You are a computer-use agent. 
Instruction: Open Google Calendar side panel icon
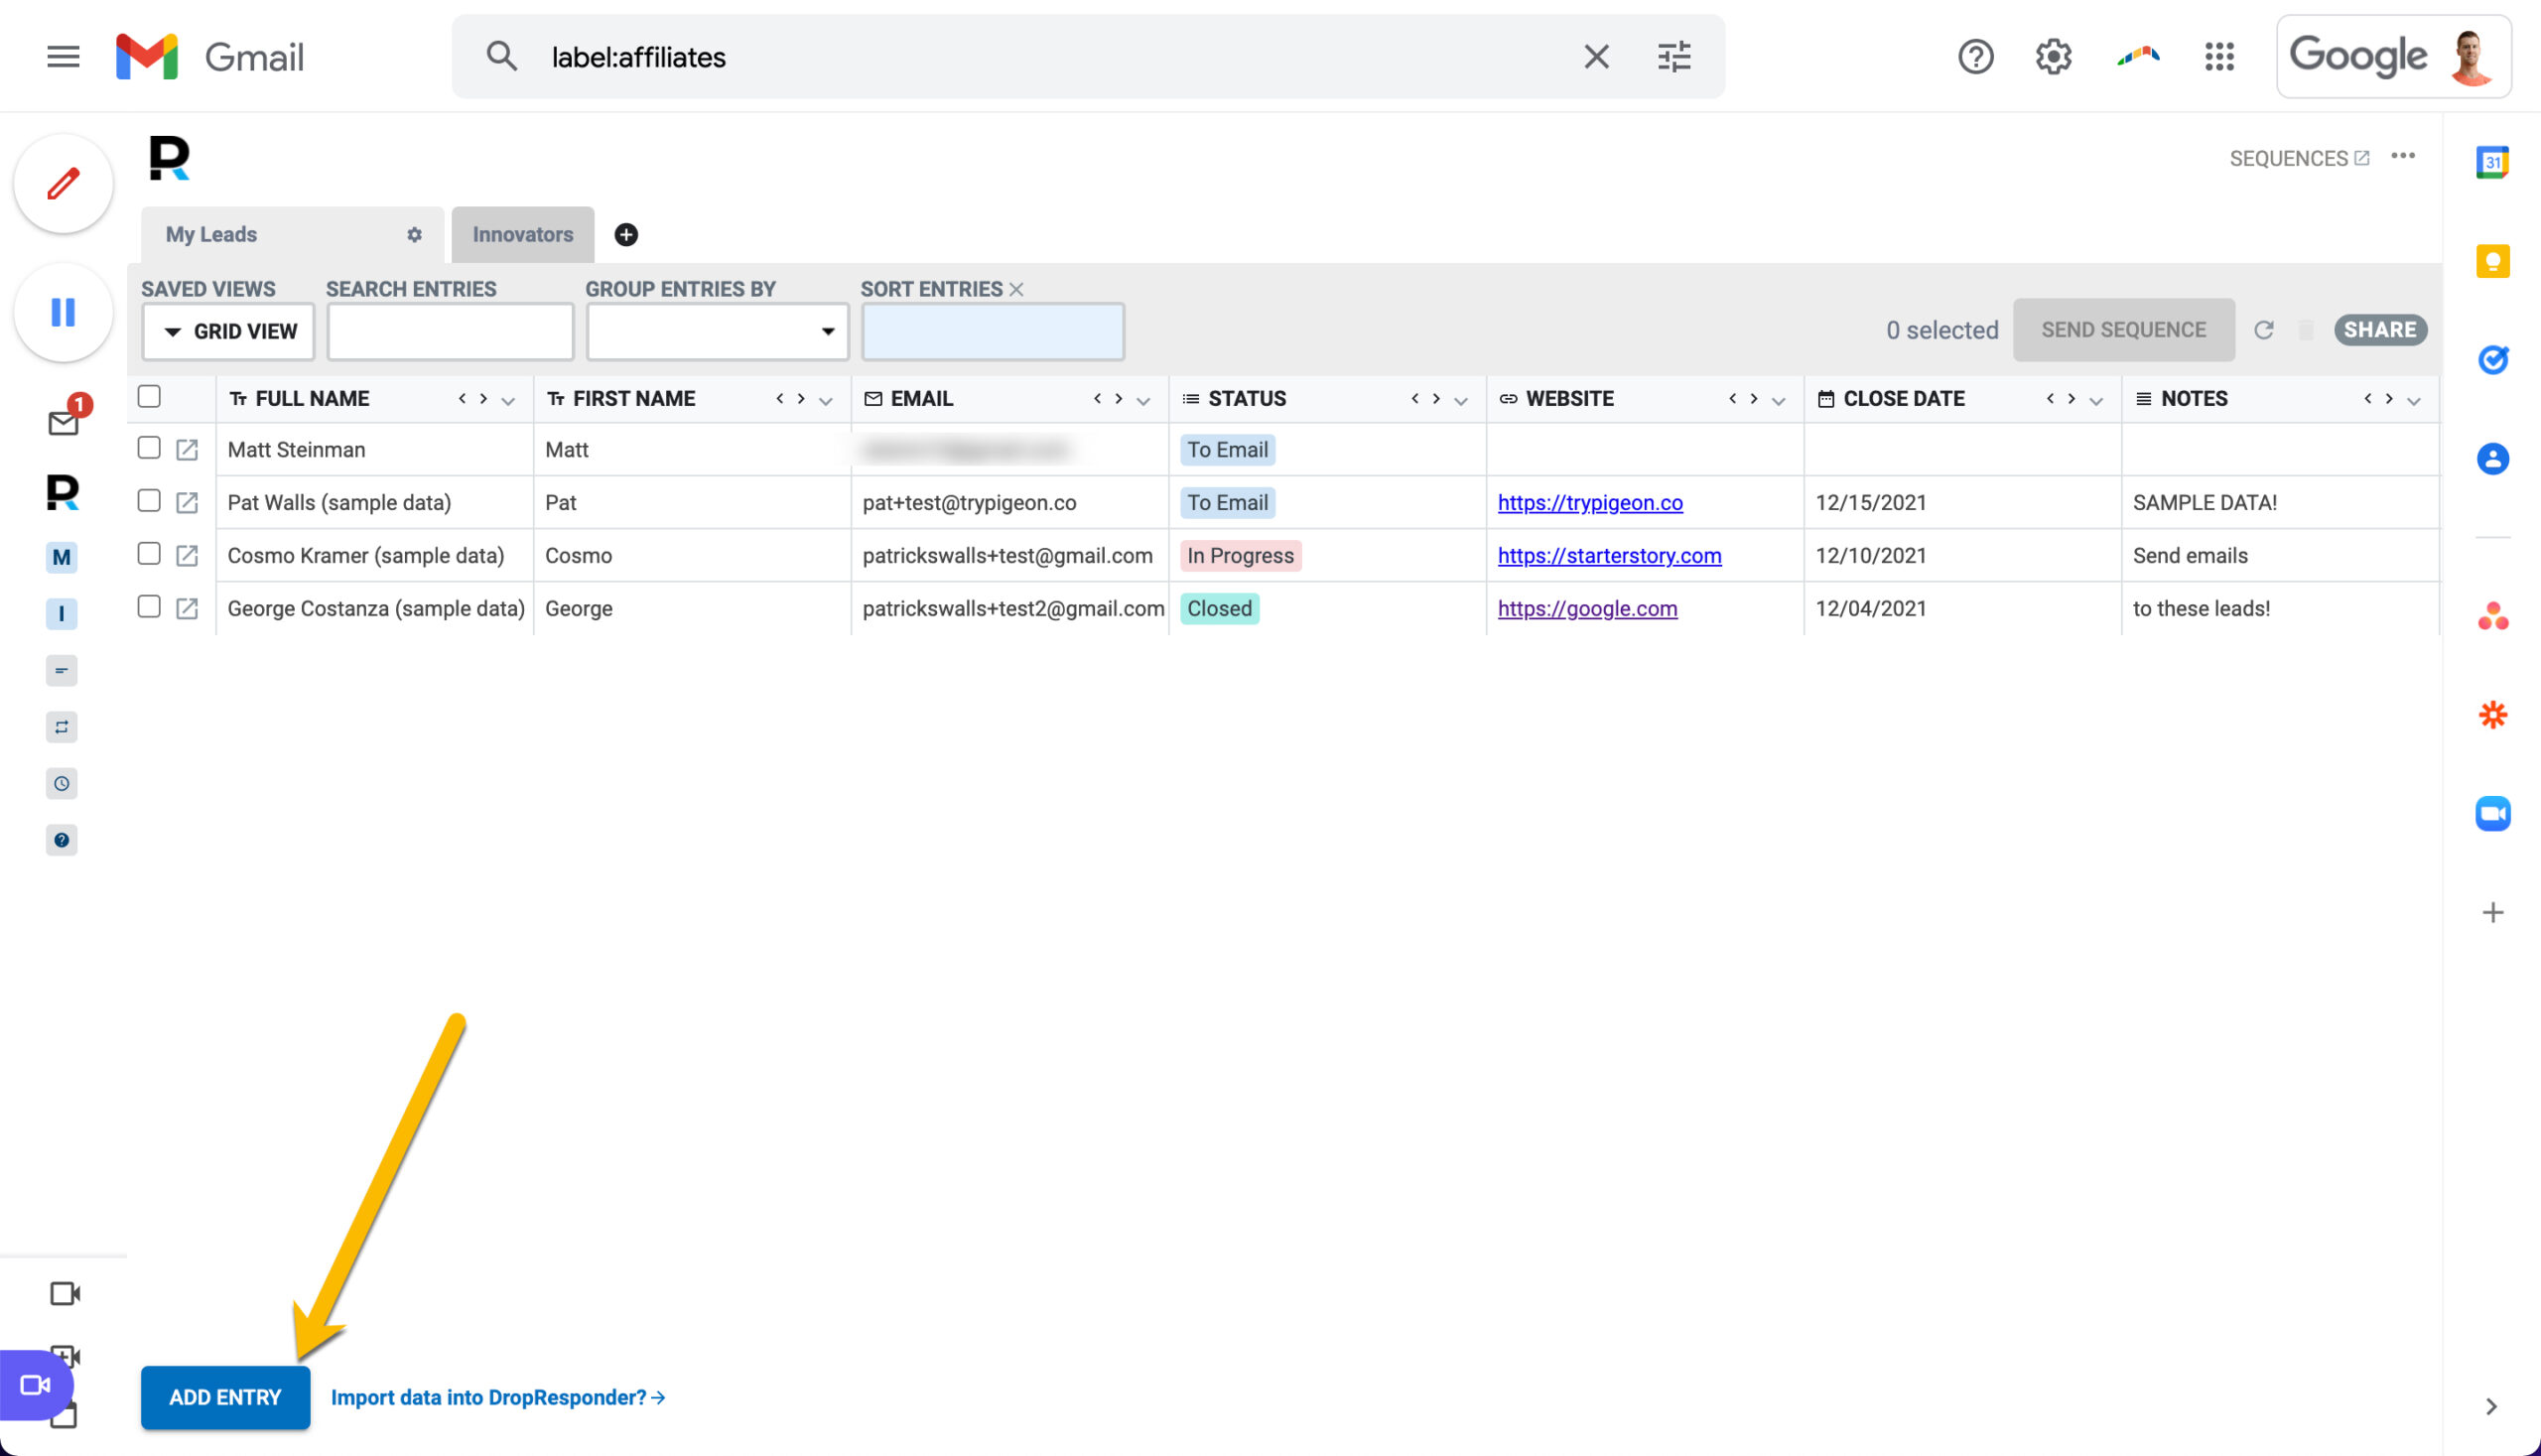2492,162
